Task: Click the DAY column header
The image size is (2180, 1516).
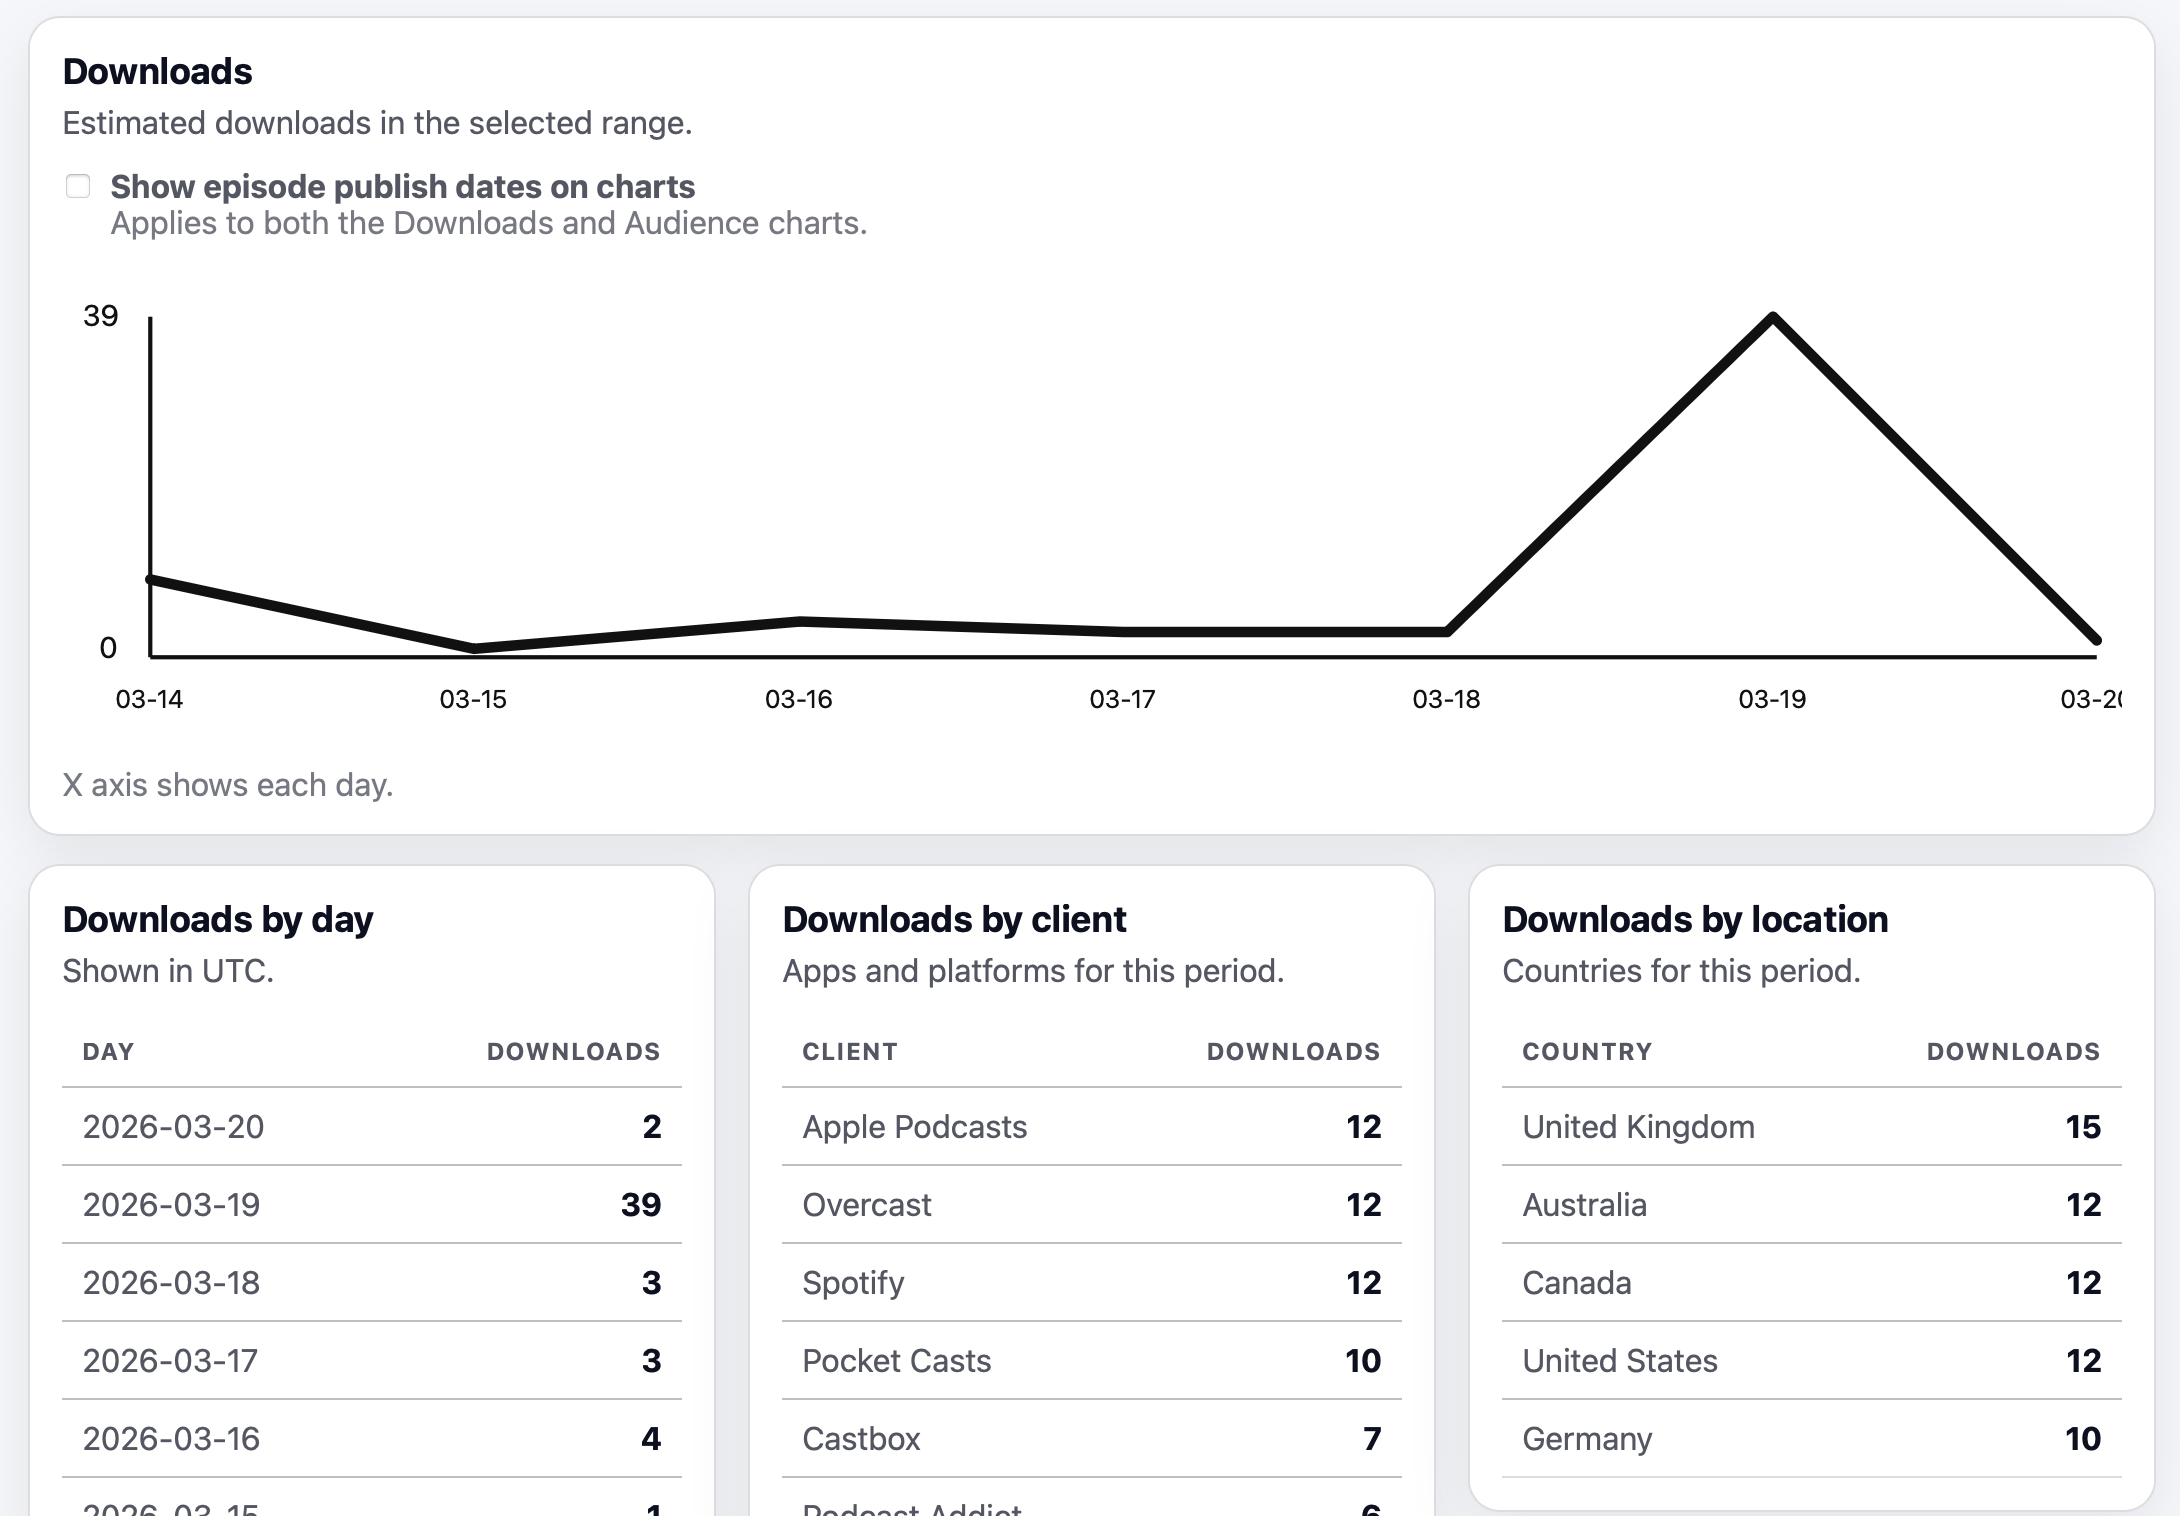Action: click(x=108, y=1052)
